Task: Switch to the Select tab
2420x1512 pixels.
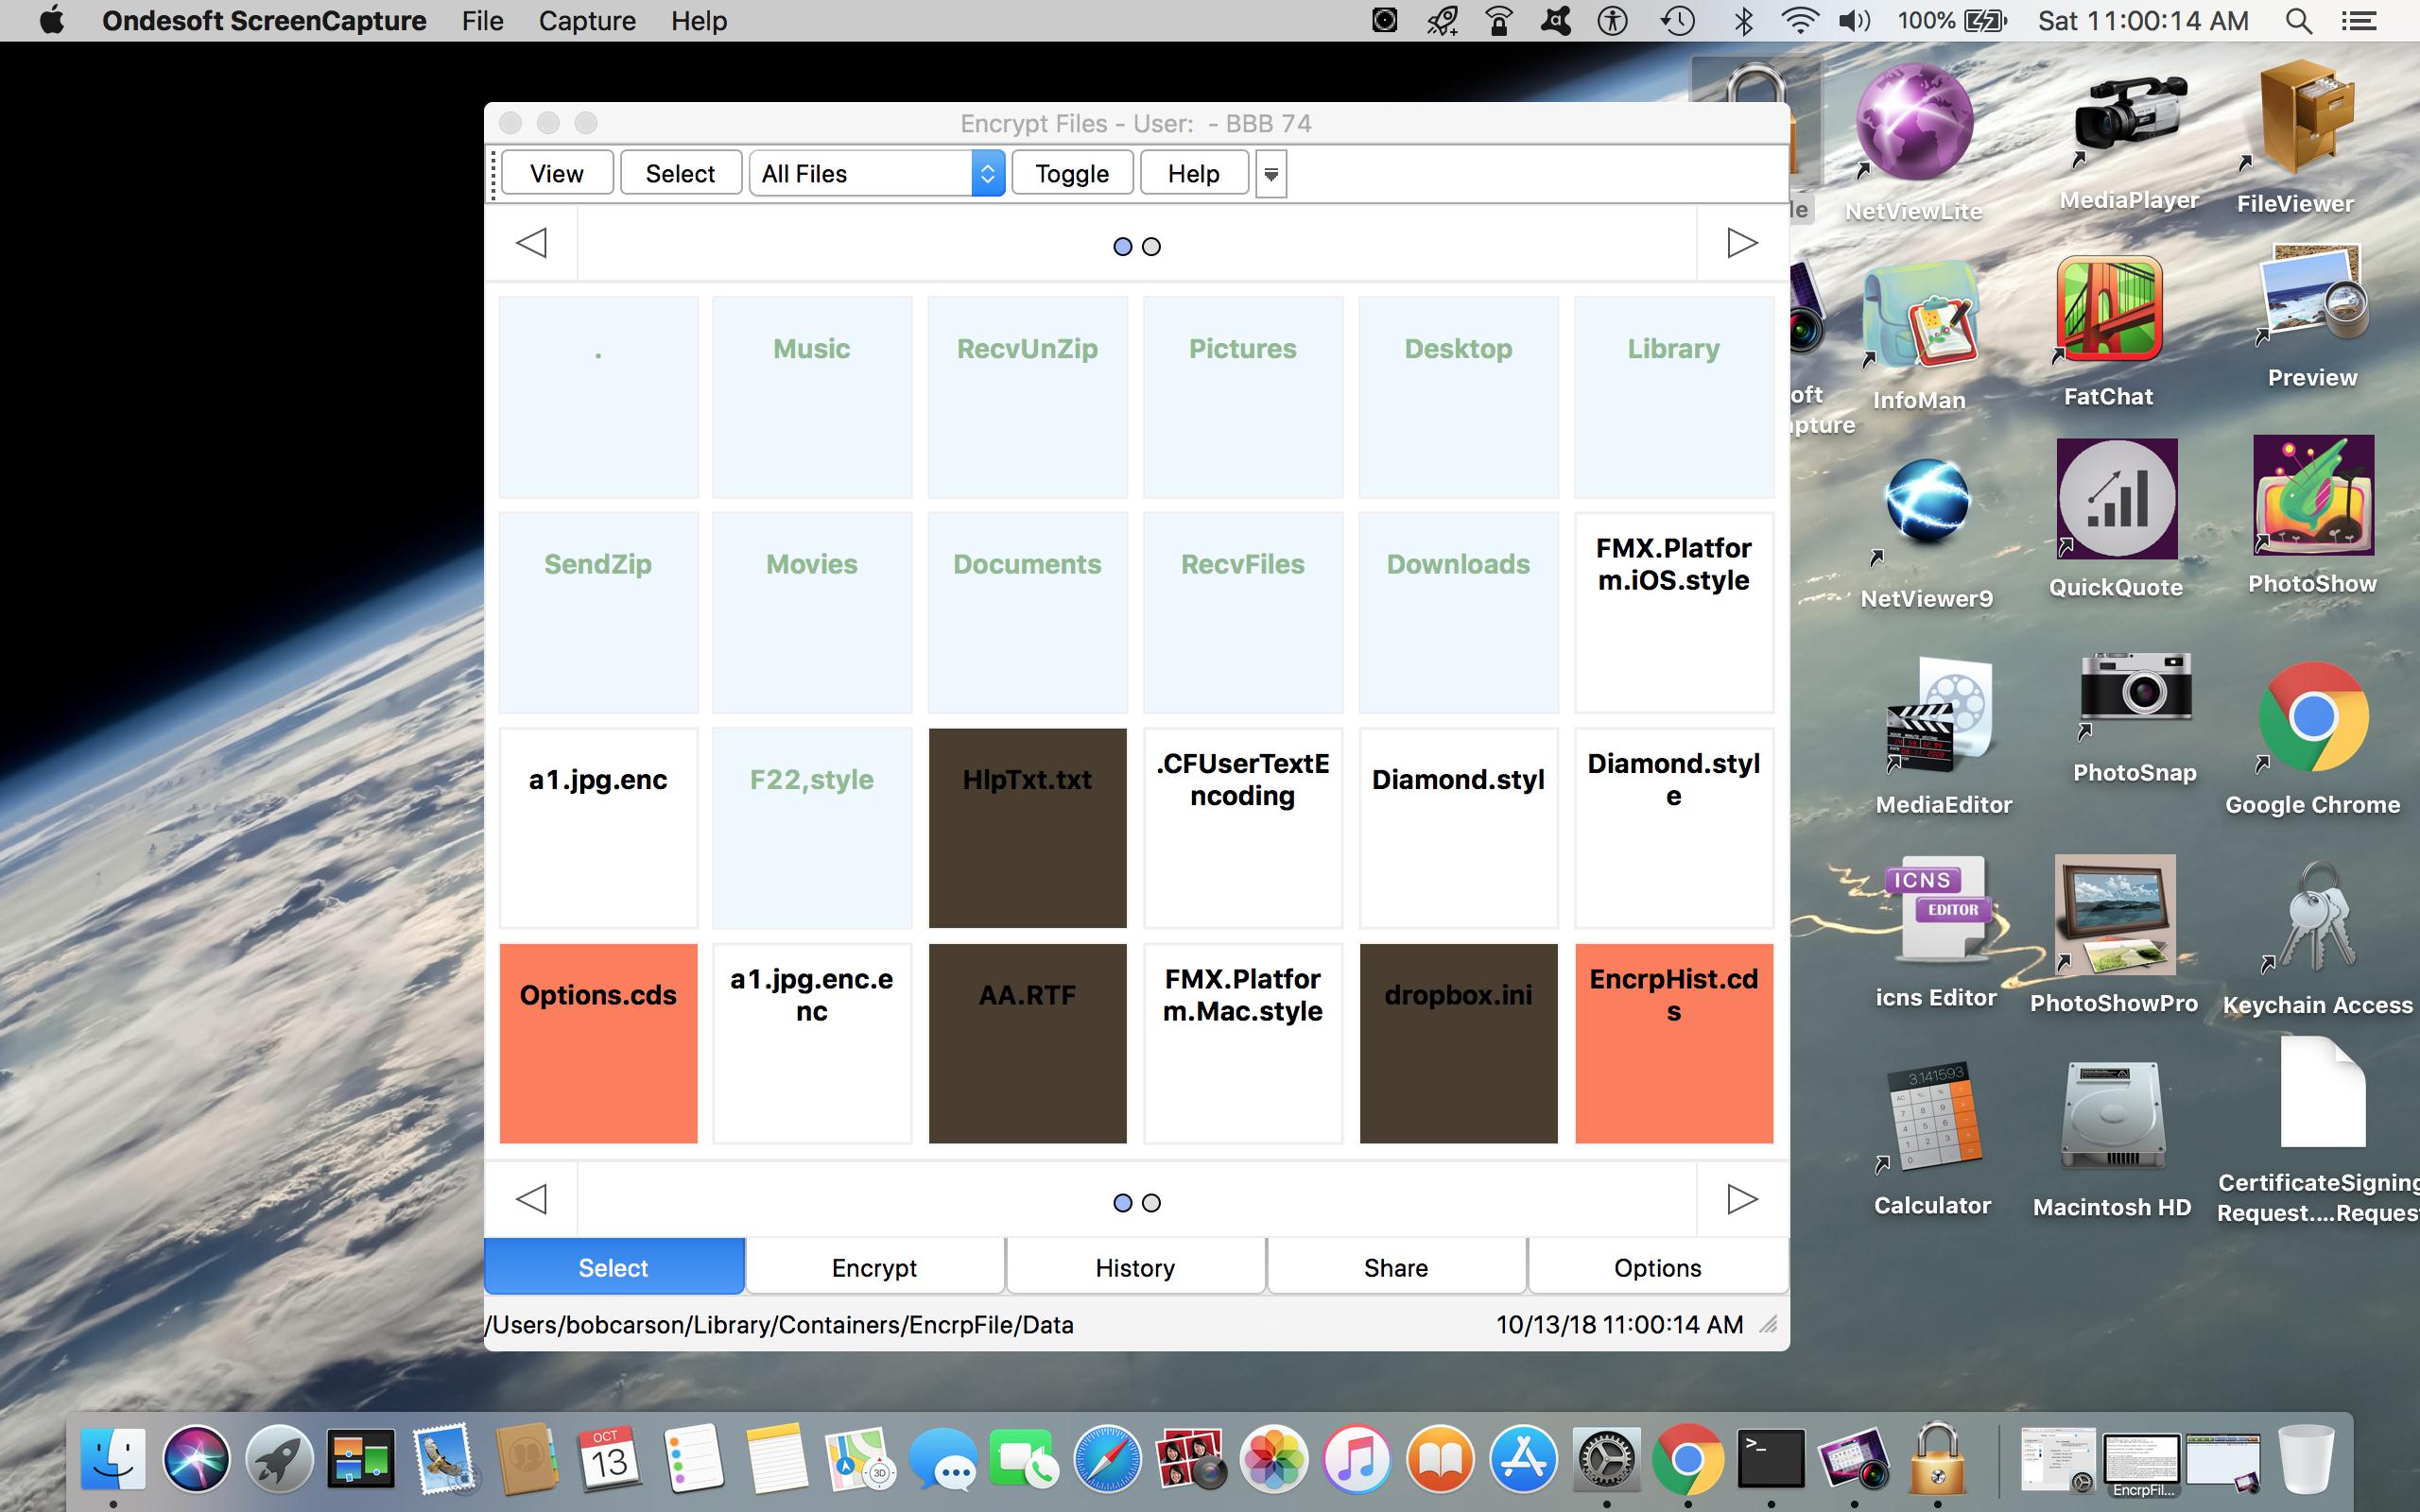Action: 614,1267
